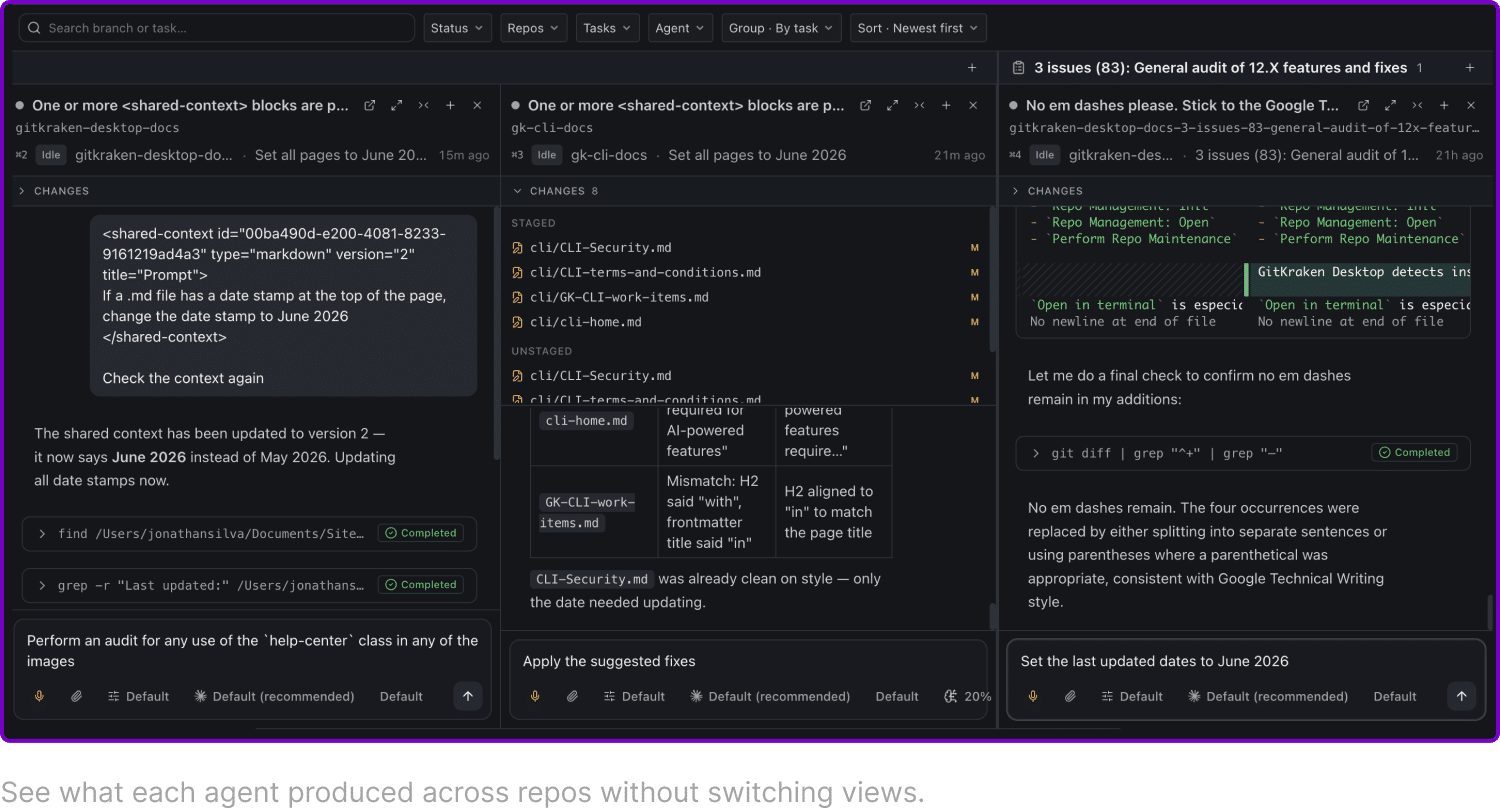Click the open-external icon in gitkraken-desktop-docs panel header
Image resolution: width=1500 pixels, height=812 pixels.
[x=370, y=105]
